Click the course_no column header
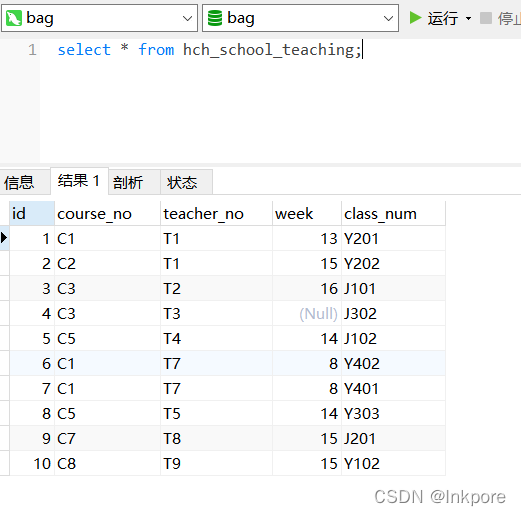This screenshot has height=516, width=521. [x=107, y=213]
